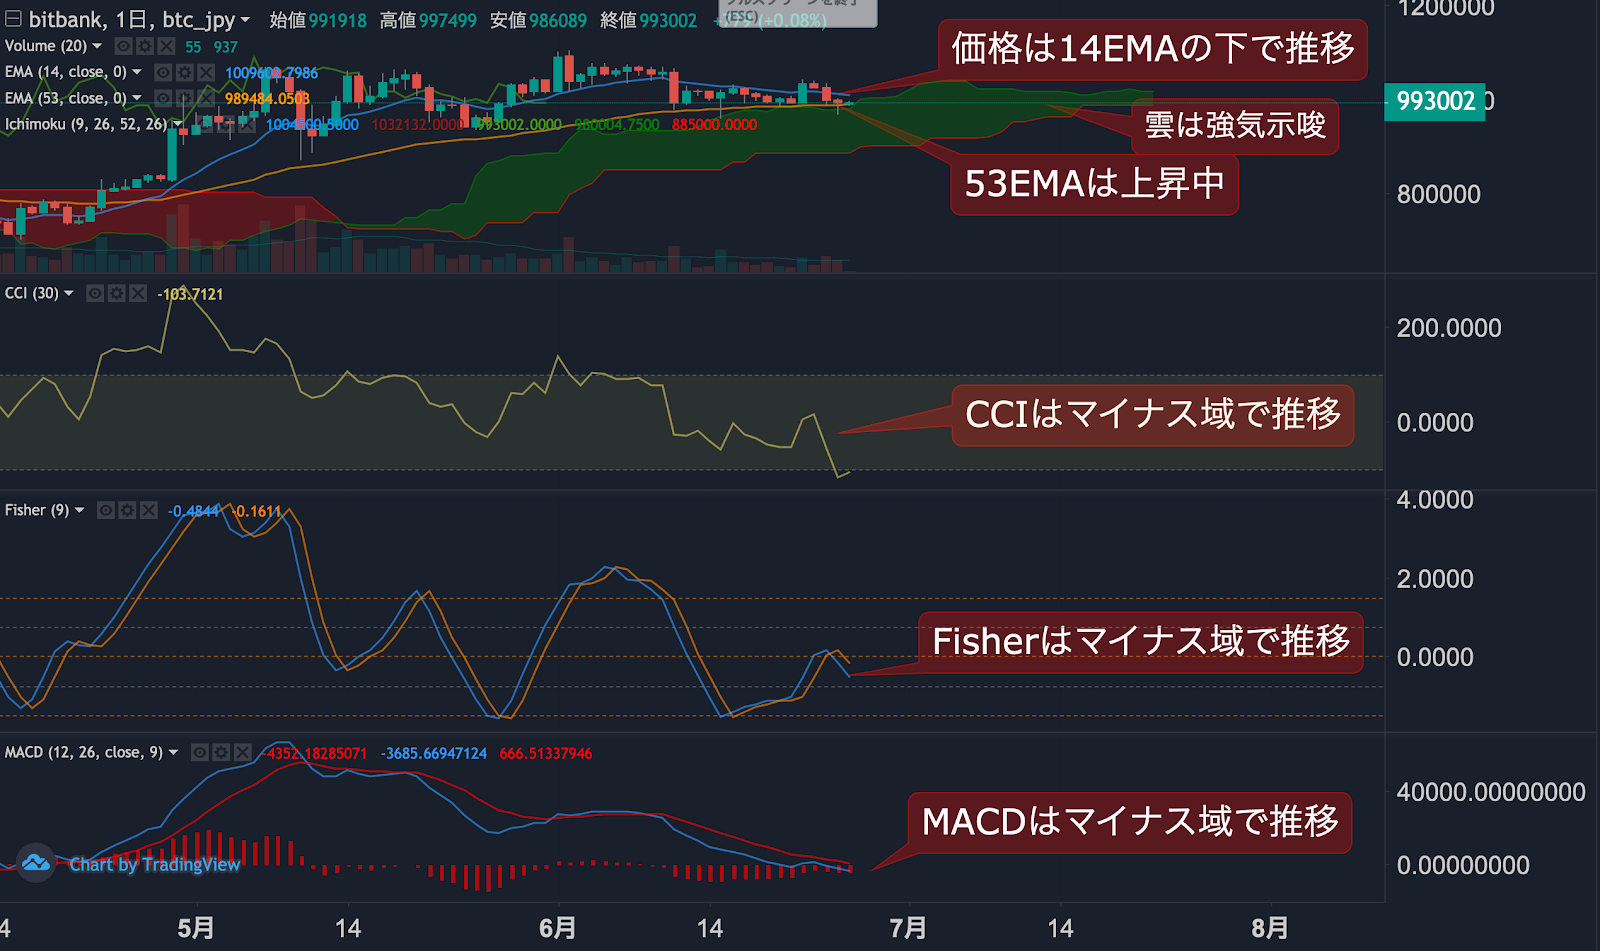Screen dimensions: 1600x951
Task: Open settings gear for Volume (20) indicator
Action: coord(145,46)
